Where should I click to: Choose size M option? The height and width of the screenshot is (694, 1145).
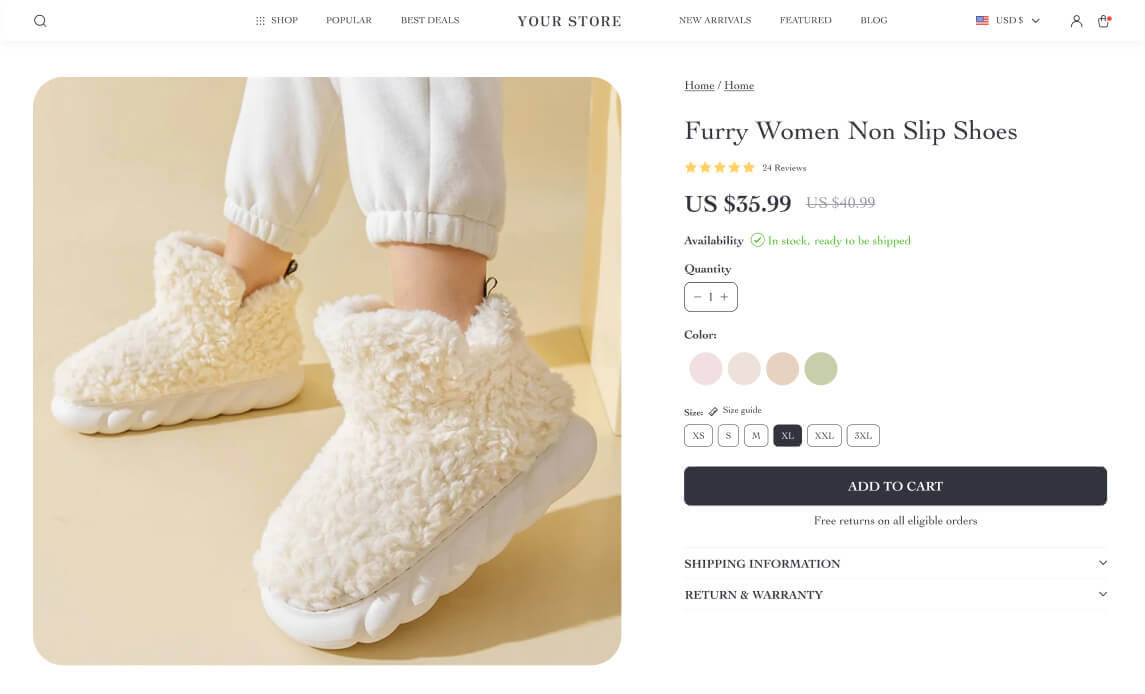tap(756, 436)
